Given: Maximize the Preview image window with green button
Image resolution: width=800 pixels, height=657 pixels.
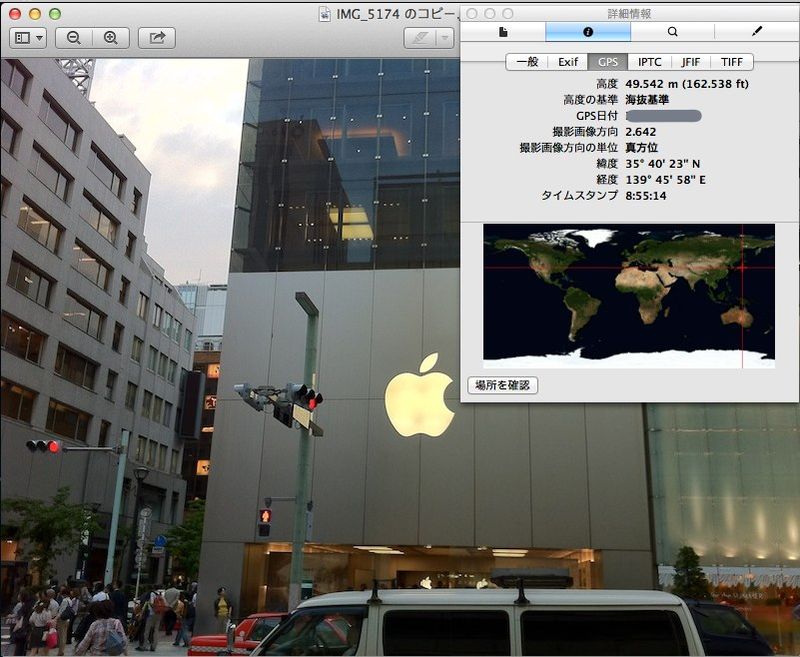Looking at the screenshot, I should 55,14.
